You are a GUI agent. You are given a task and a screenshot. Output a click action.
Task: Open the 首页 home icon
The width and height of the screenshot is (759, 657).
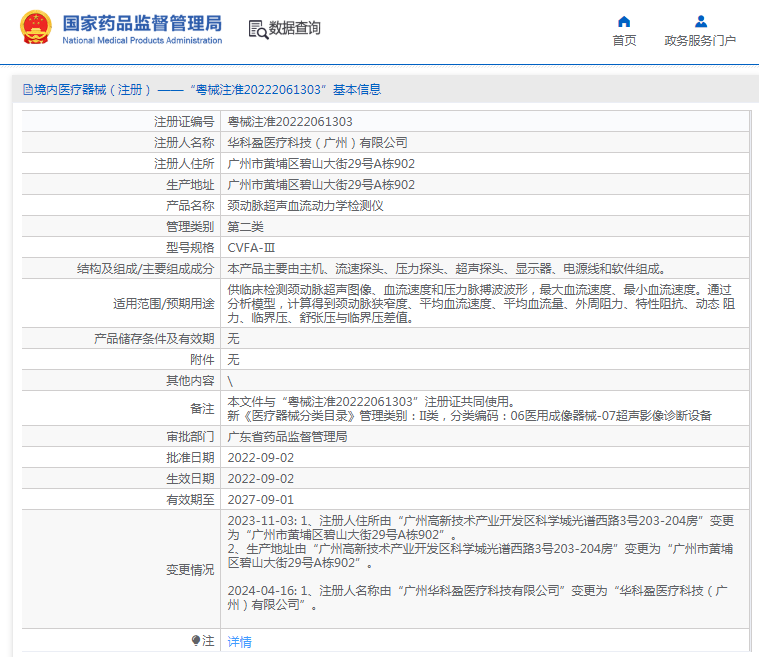pos(624,22)
